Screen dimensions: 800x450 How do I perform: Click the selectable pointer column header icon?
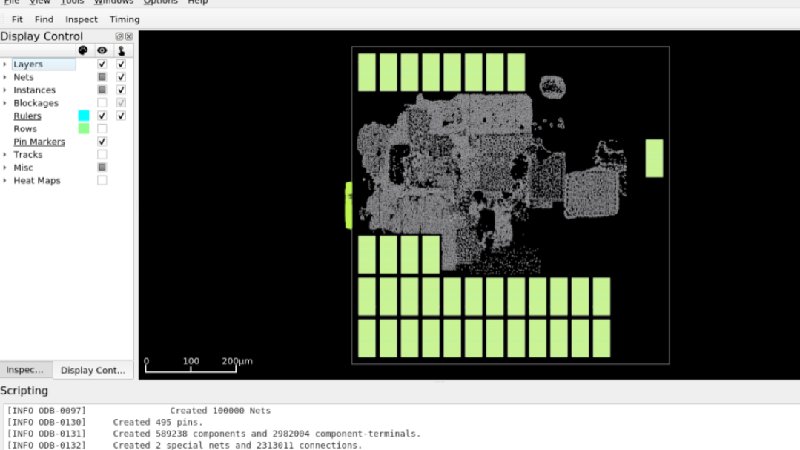coord(121,50)
